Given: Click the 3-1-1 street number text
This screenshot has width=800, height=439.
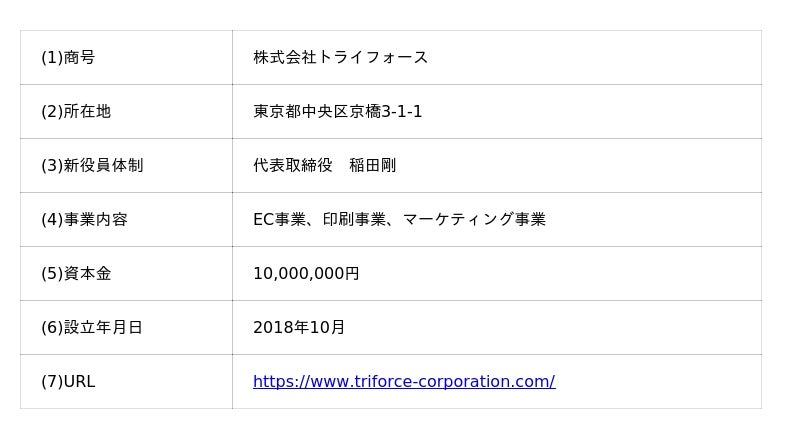Looking at the screenshot, I should tap(402, 111).
